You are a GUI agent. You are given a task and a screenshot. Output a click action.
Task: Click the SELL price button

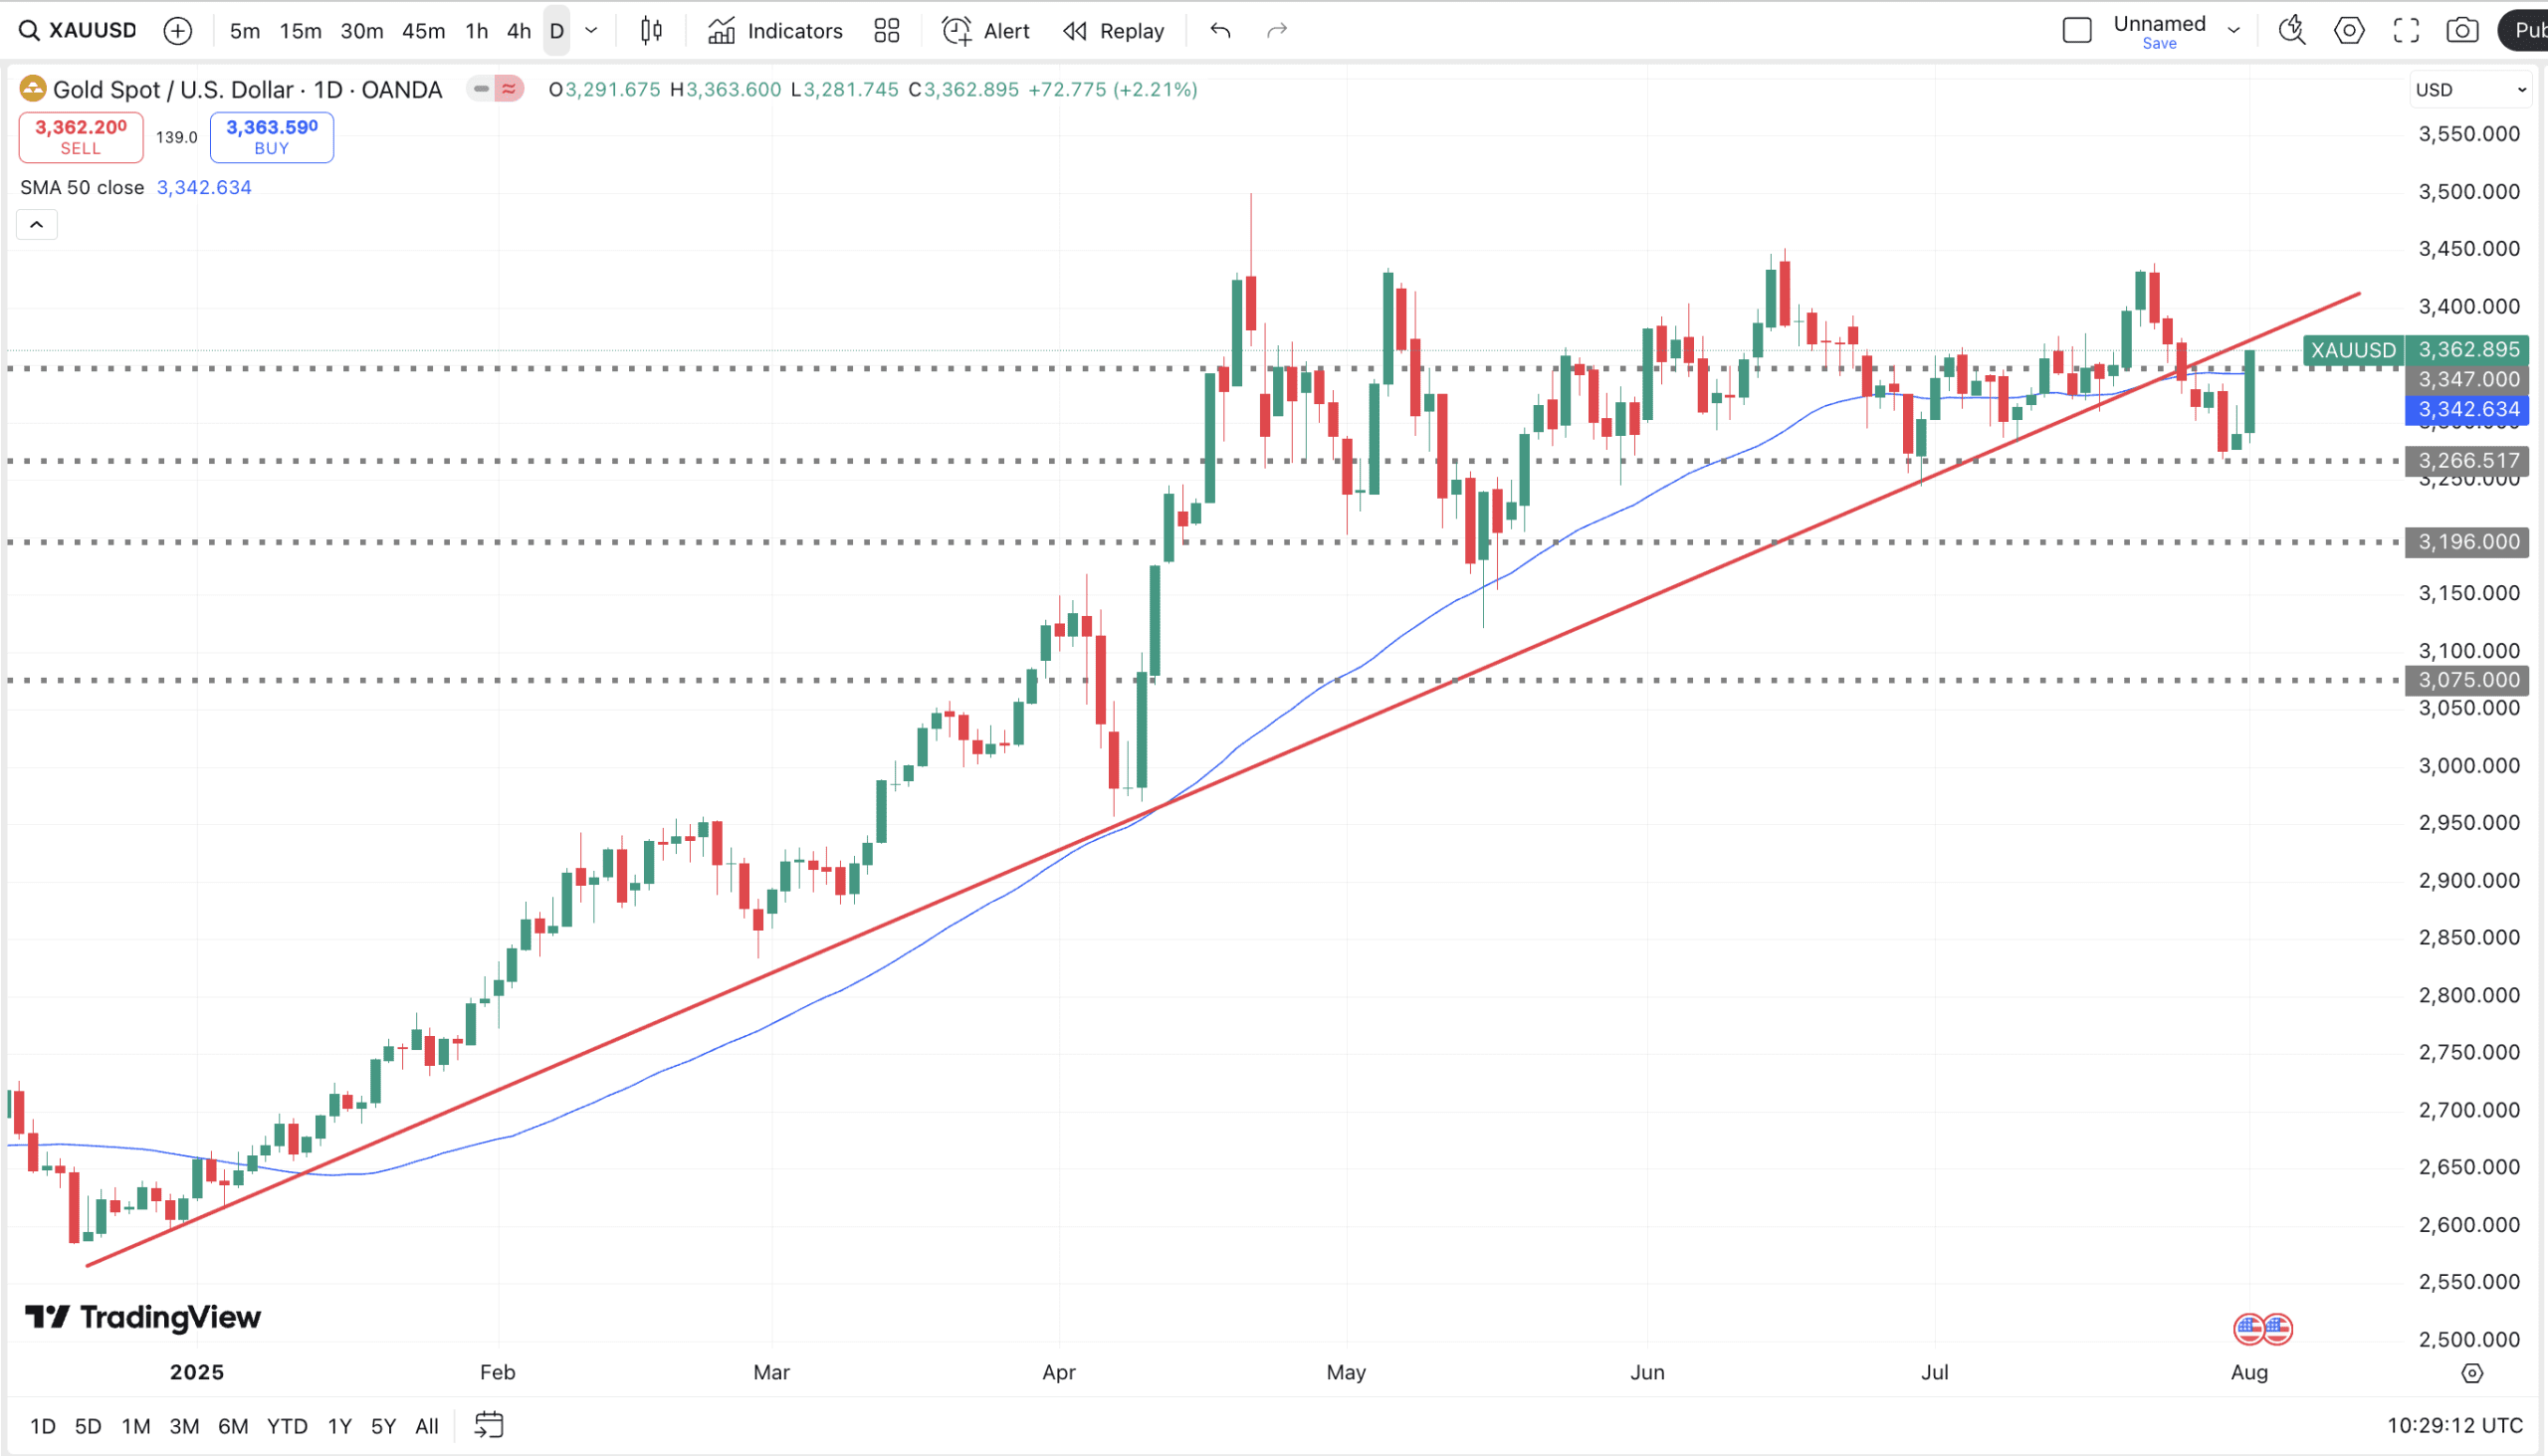[81, 137]
